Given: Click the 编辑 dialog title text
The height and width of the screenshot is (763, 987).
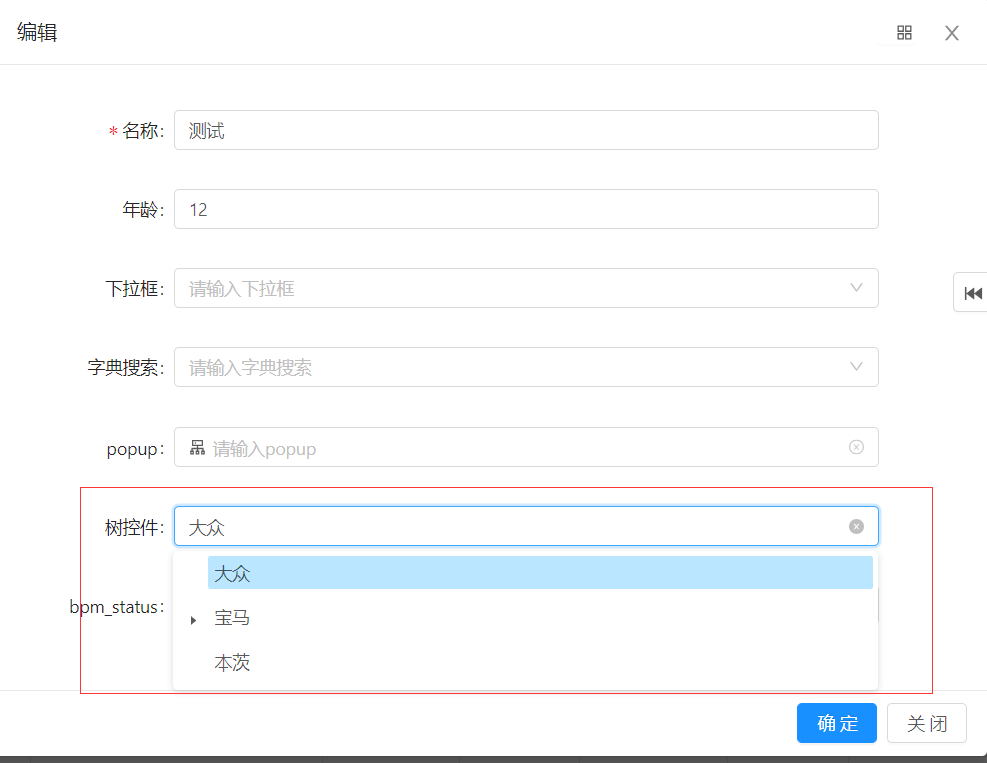Looking at the screenshot, I should click(x=37, y=32).
